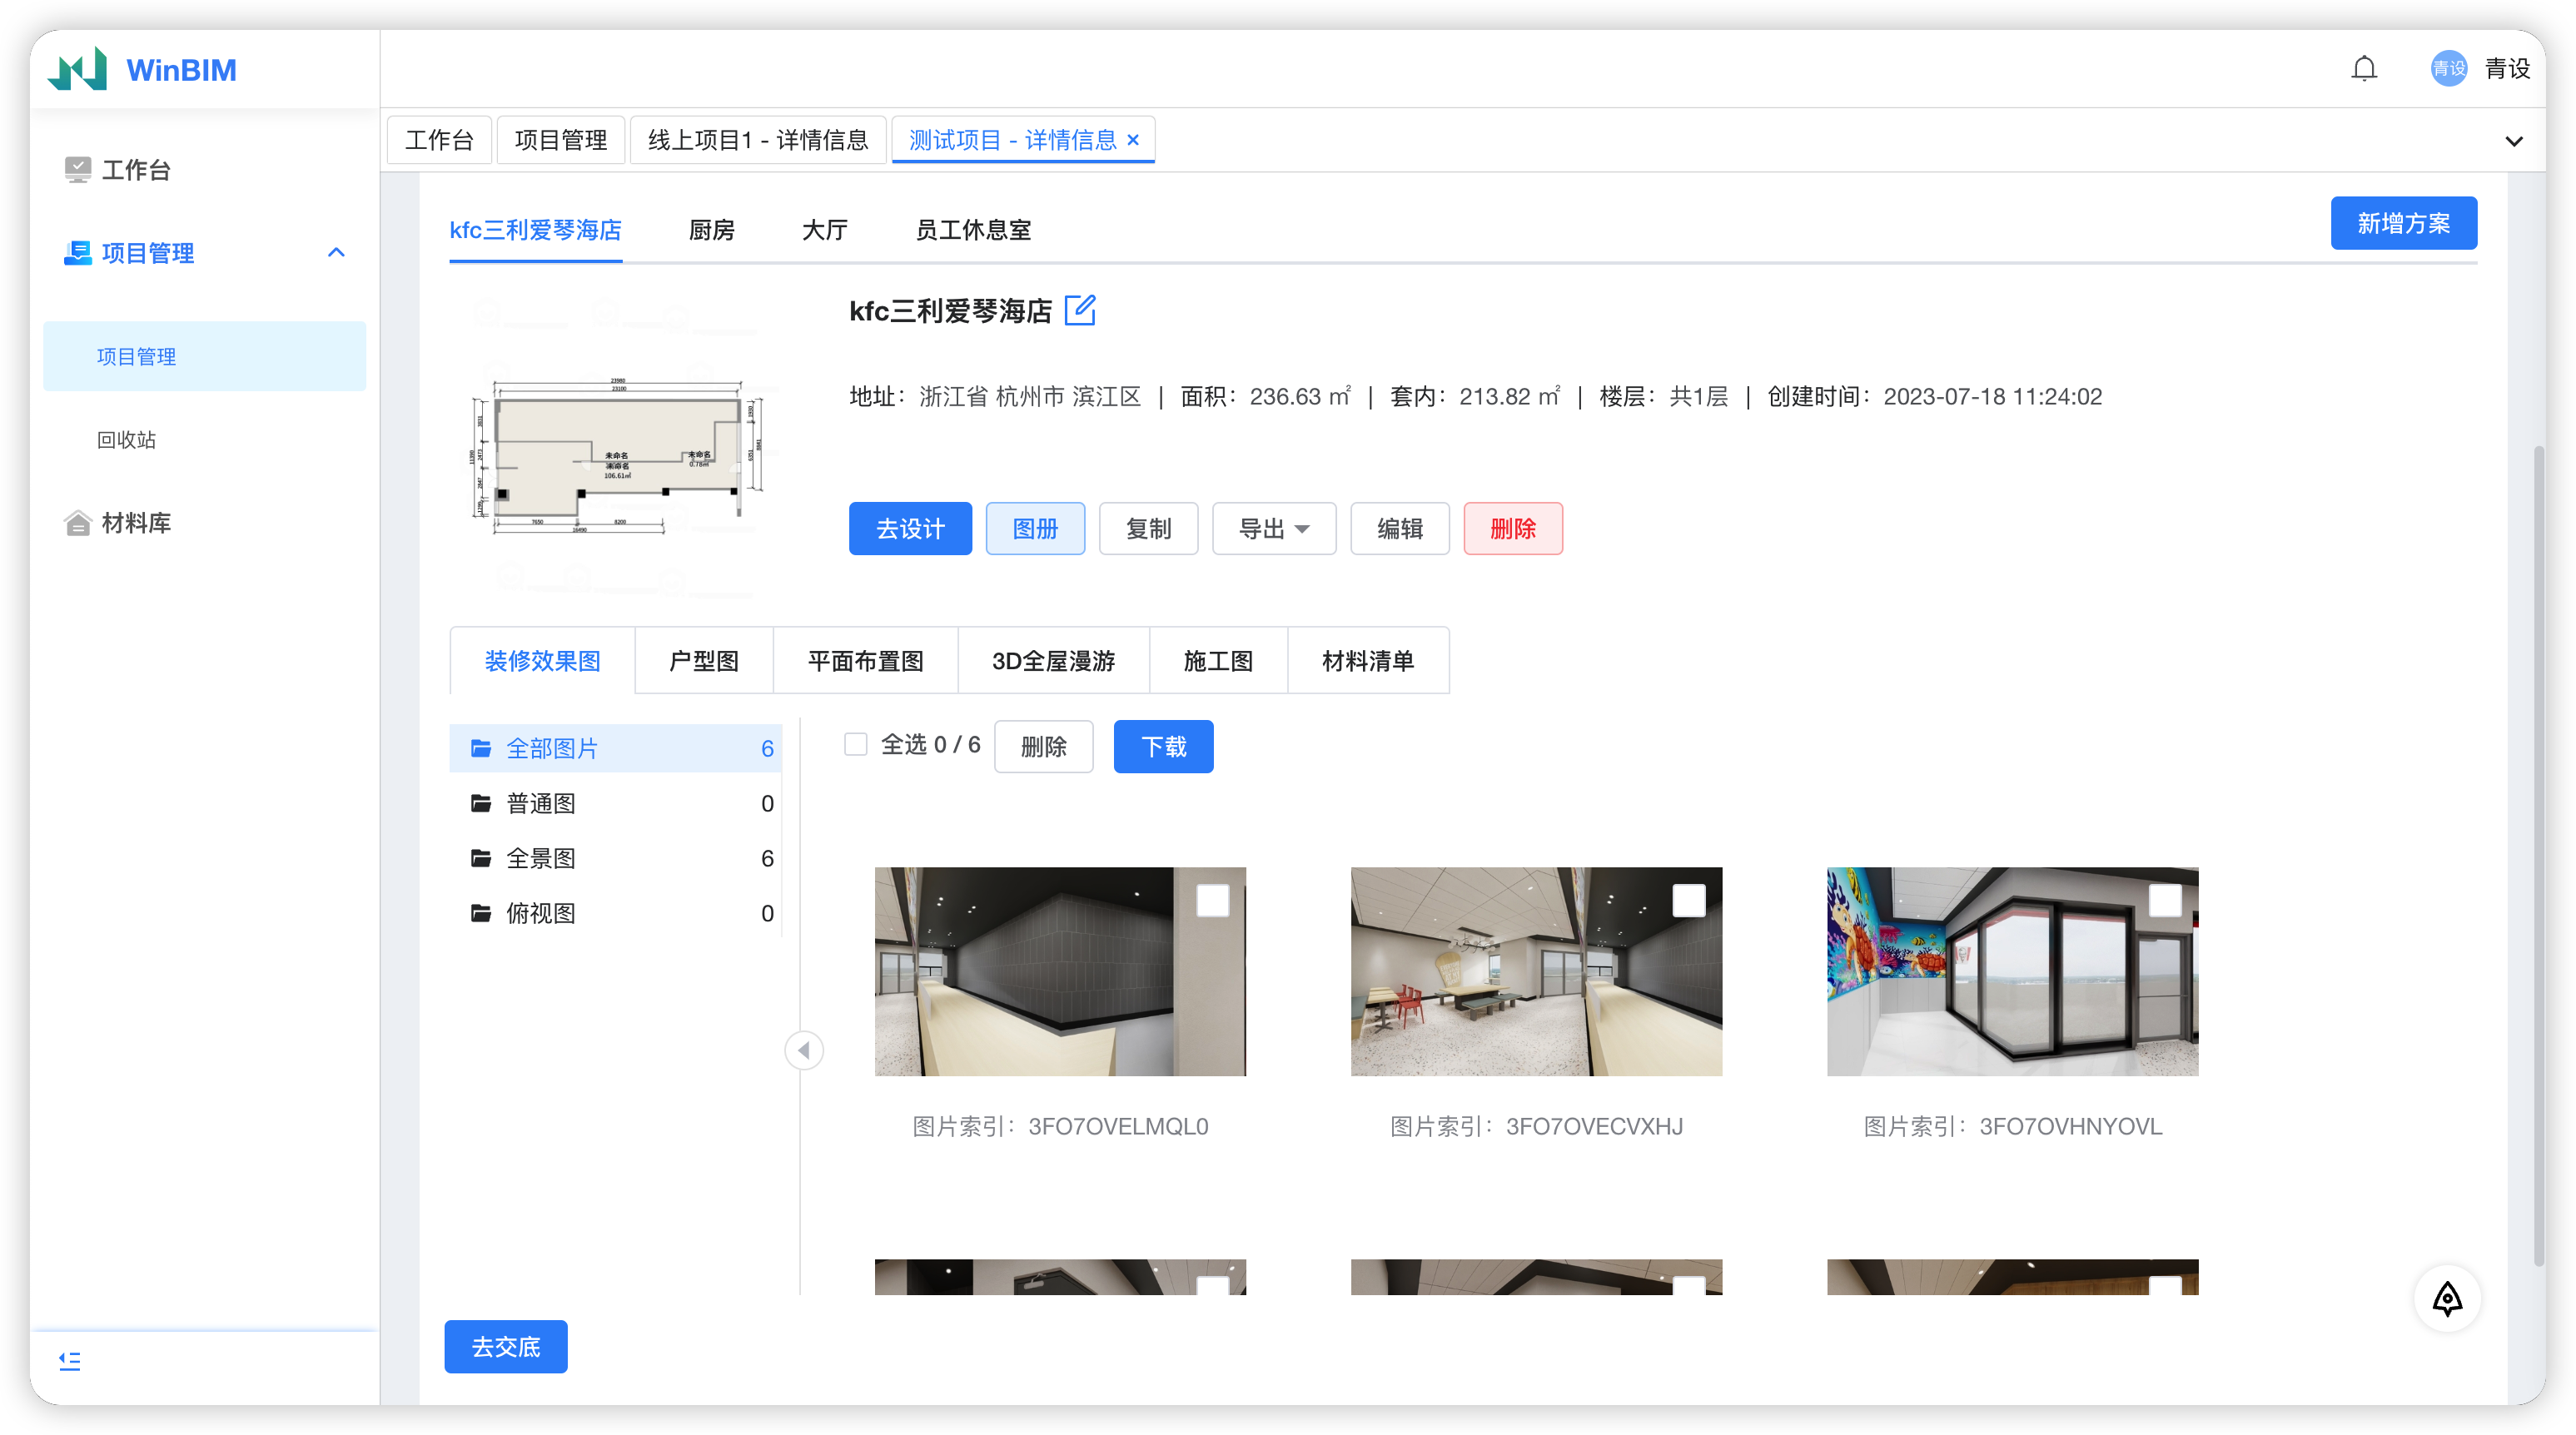2576x1435 pixels.
Task: Select the 全部图片 folder row
Action: pyautogui.click(x=615, y=747)
